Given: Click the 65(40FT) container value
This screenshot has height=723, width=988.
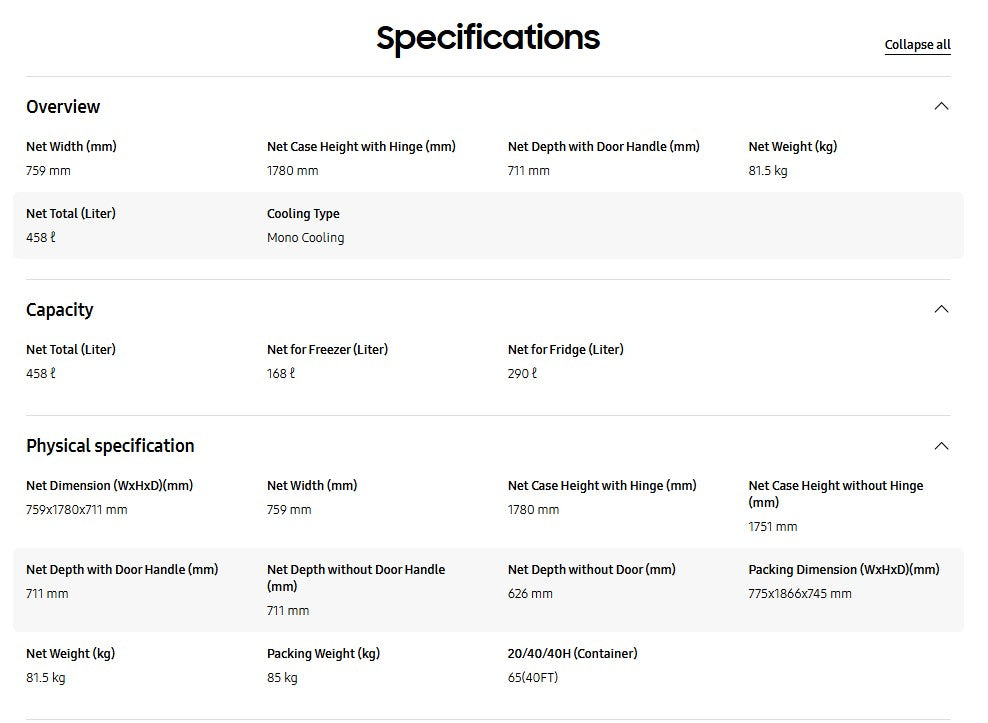Looking at the screenshot, I should tap(533, 678).
